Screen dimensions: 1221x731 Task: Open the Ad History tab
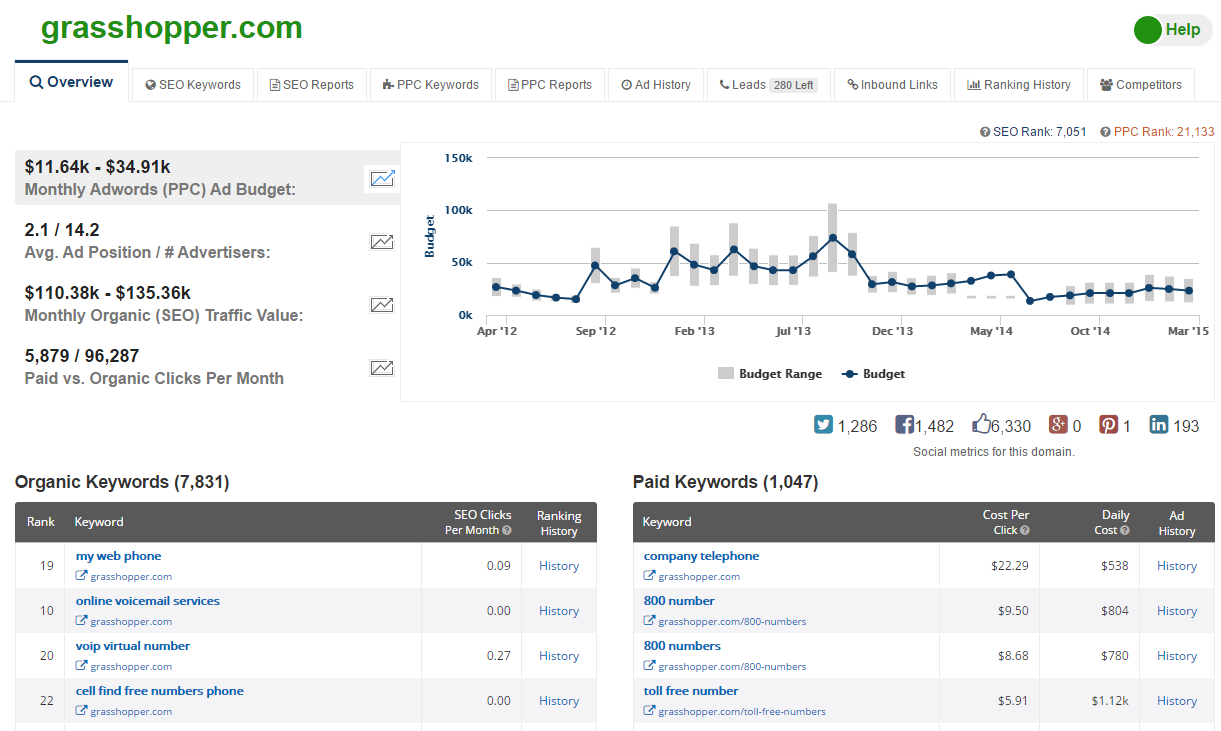(x=656, y=85)
